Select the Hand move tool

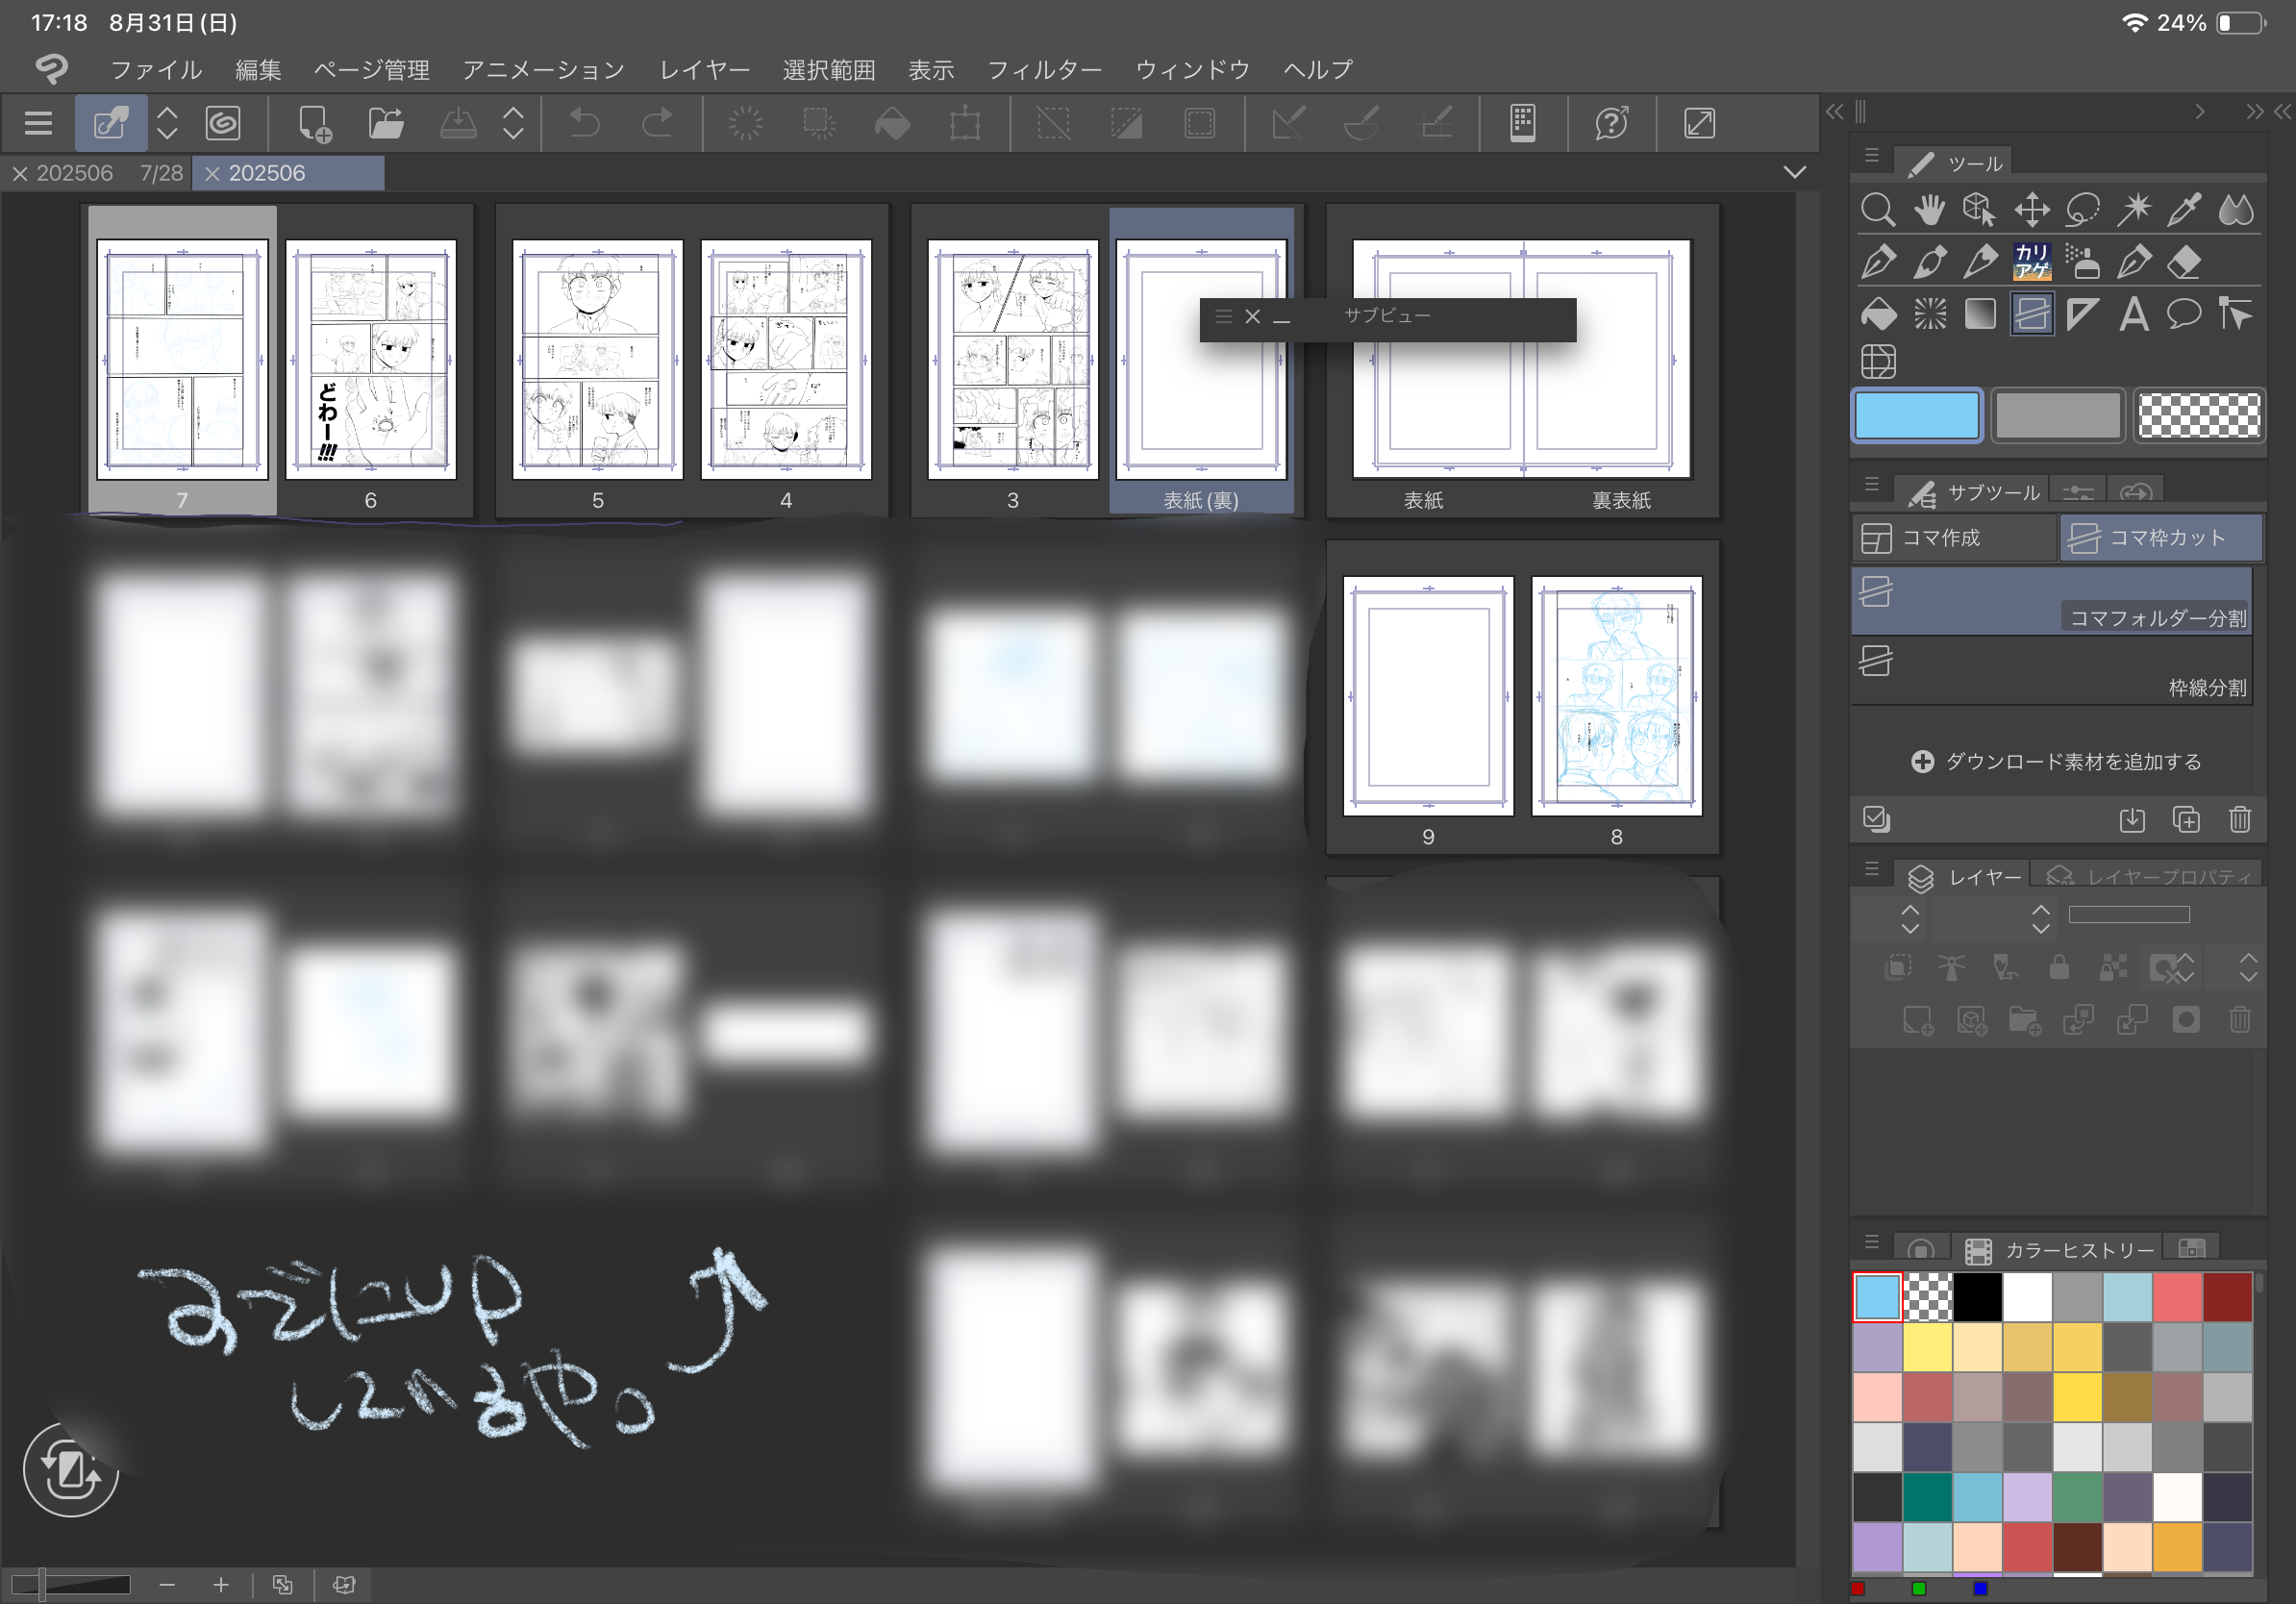pyautogui.click(x=1929, y=210)
